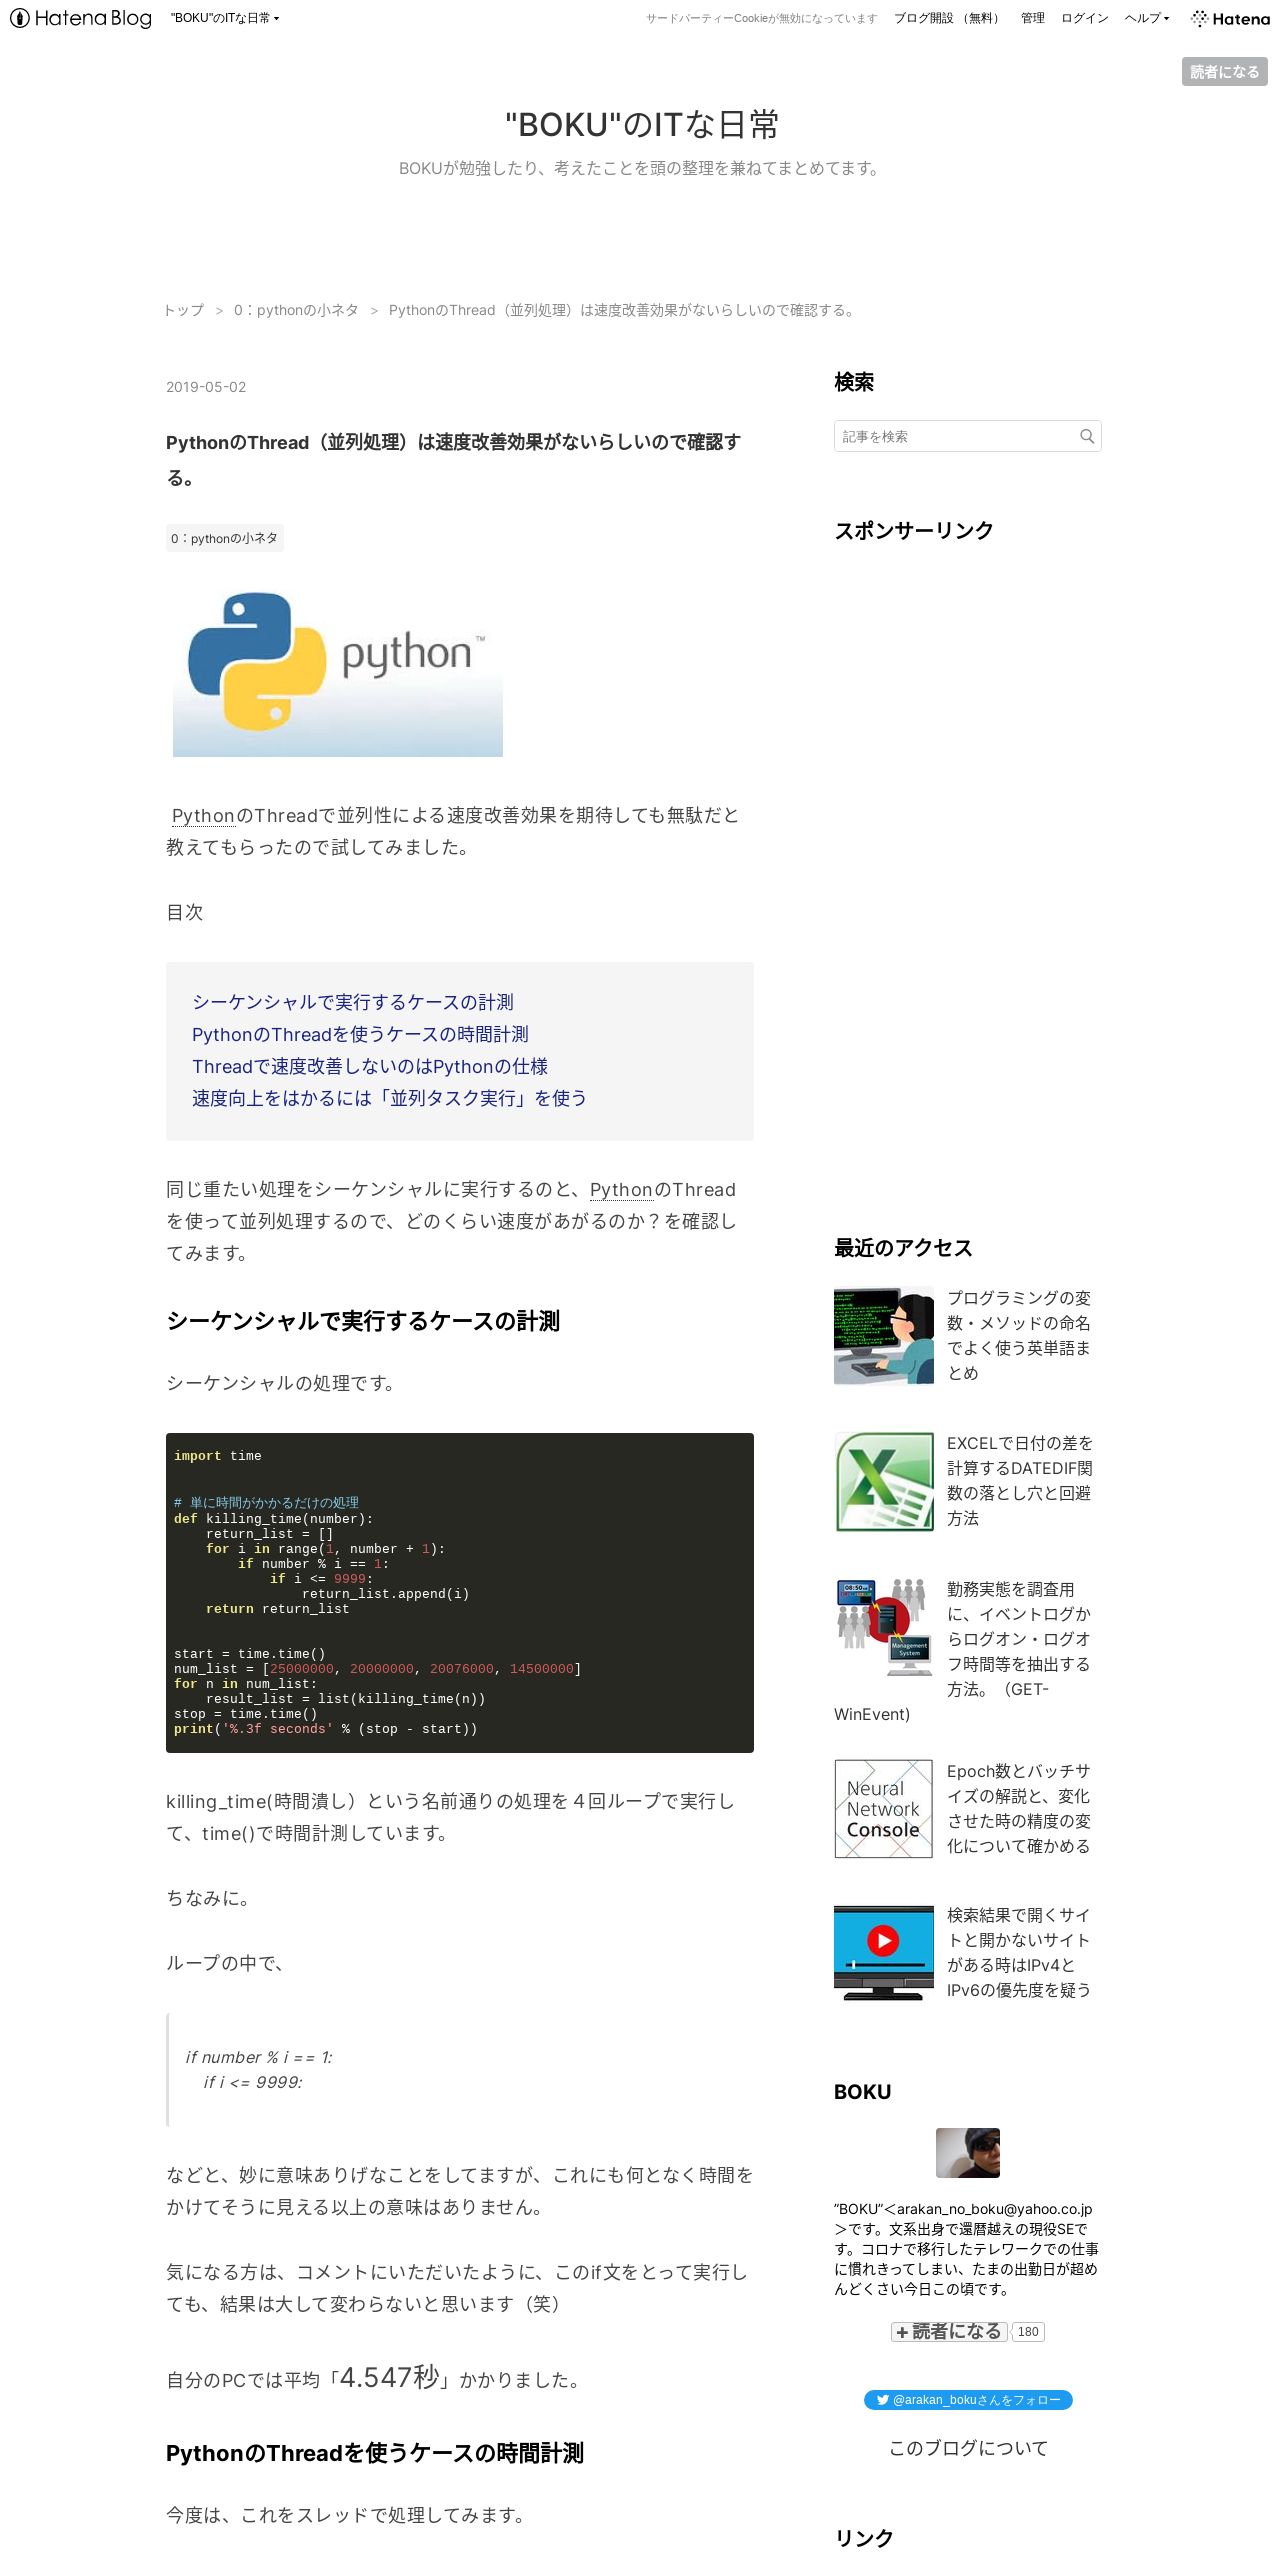Click the 0：pythonの小ネタ category tag

(x=225, y=538)
